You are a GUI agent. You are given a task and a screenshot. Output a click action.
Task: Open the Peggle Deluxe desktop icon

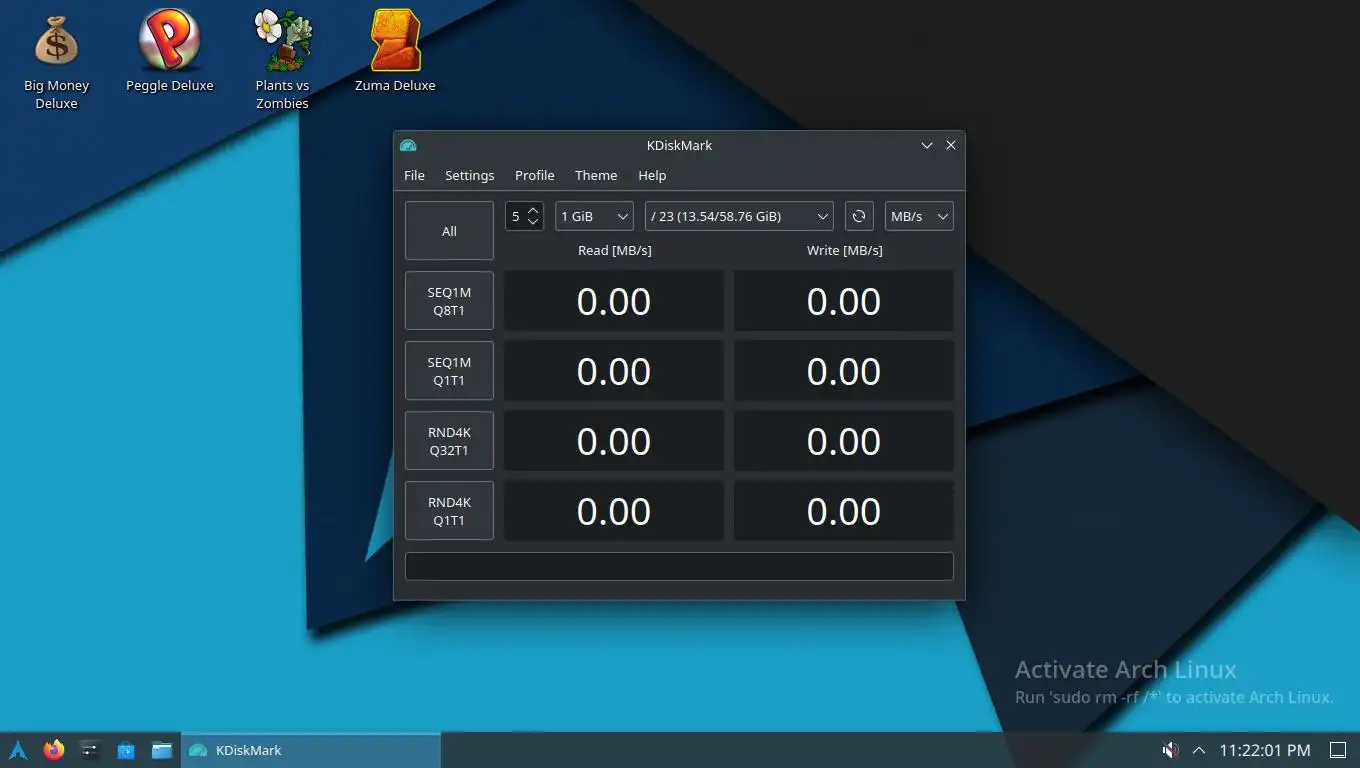(169, 52)
